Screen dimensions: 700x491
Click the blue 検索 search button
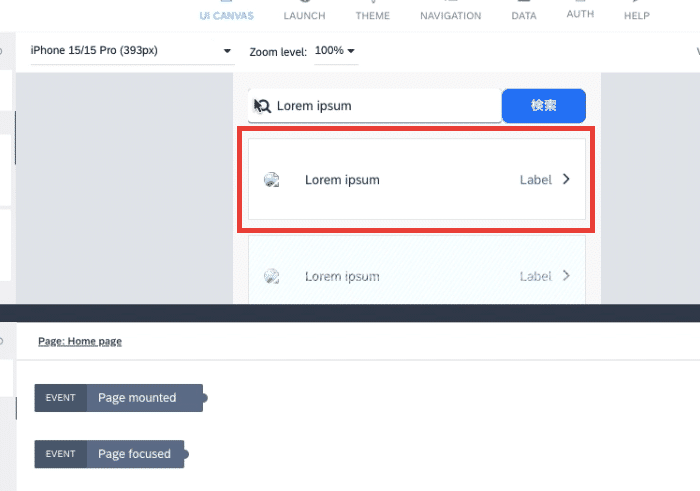pos(544,106)
